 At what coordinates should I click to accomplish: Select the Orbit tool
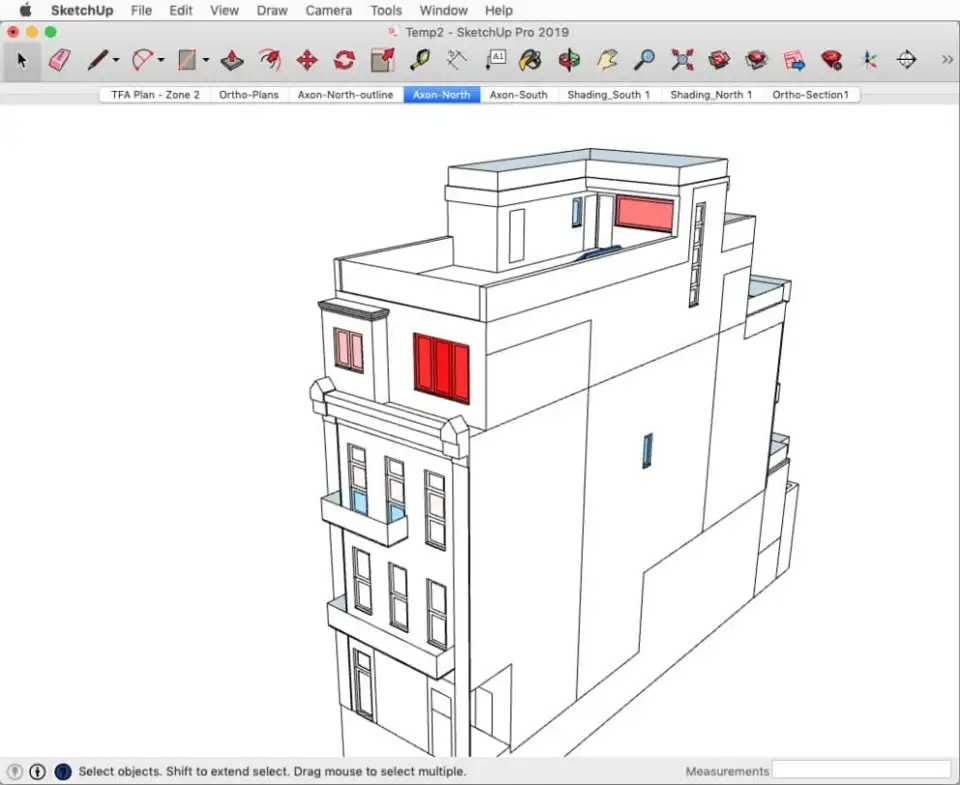569,60
